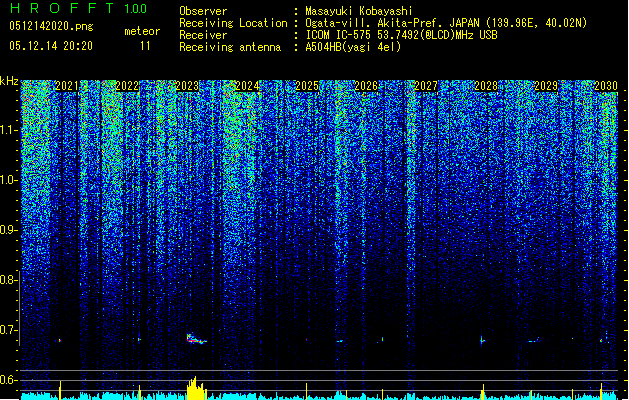Click the 2022 time marker
This screenshot has height=400, width=629.
(127, 86)
